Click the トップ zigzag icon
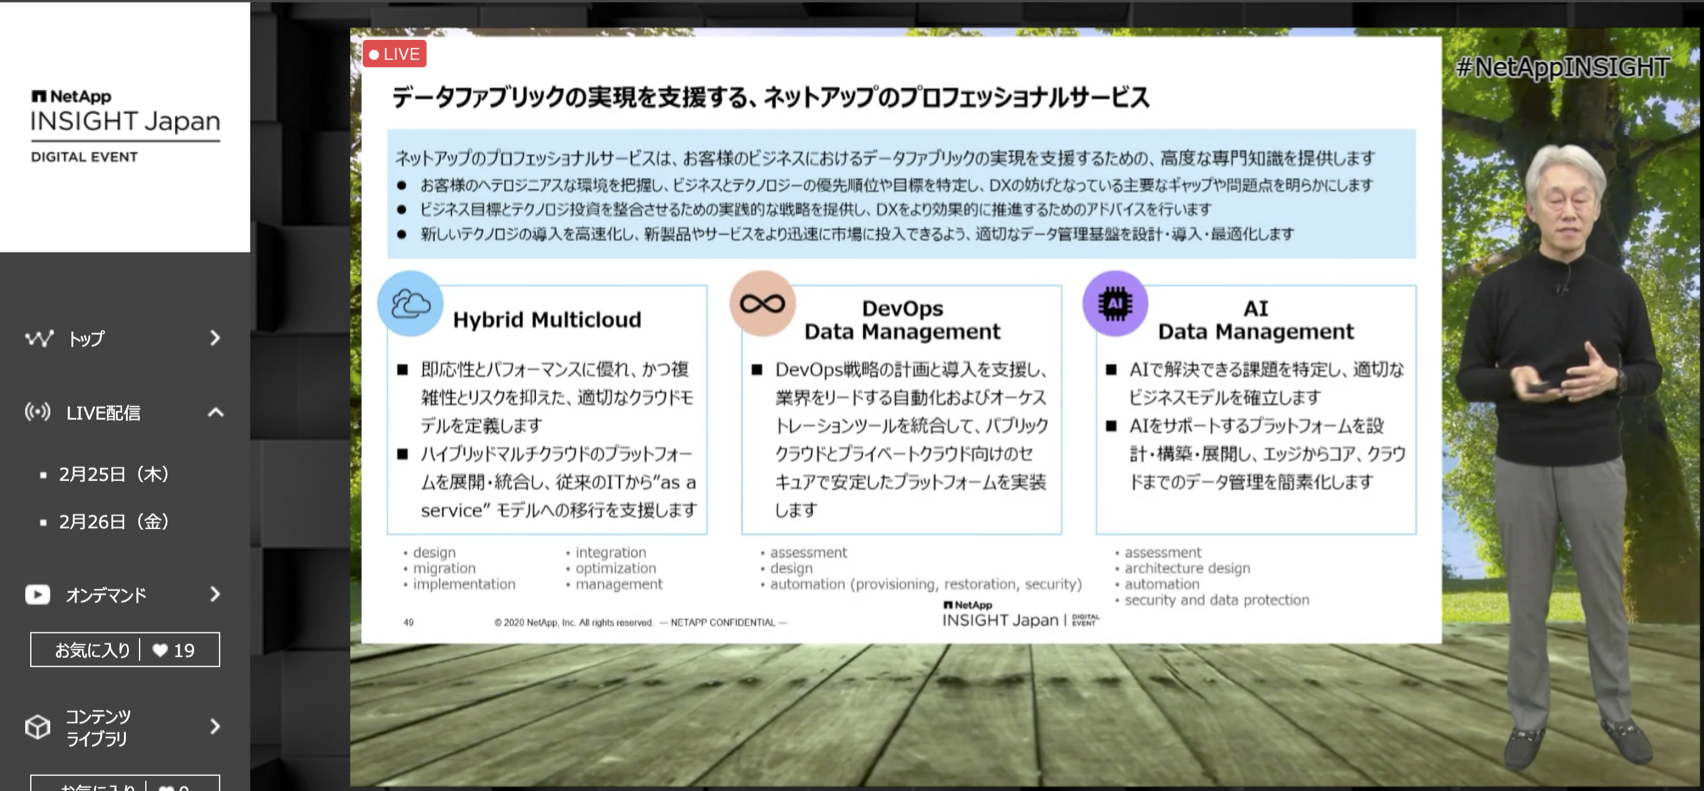The image size is (1704, 791). click(39, 338)
